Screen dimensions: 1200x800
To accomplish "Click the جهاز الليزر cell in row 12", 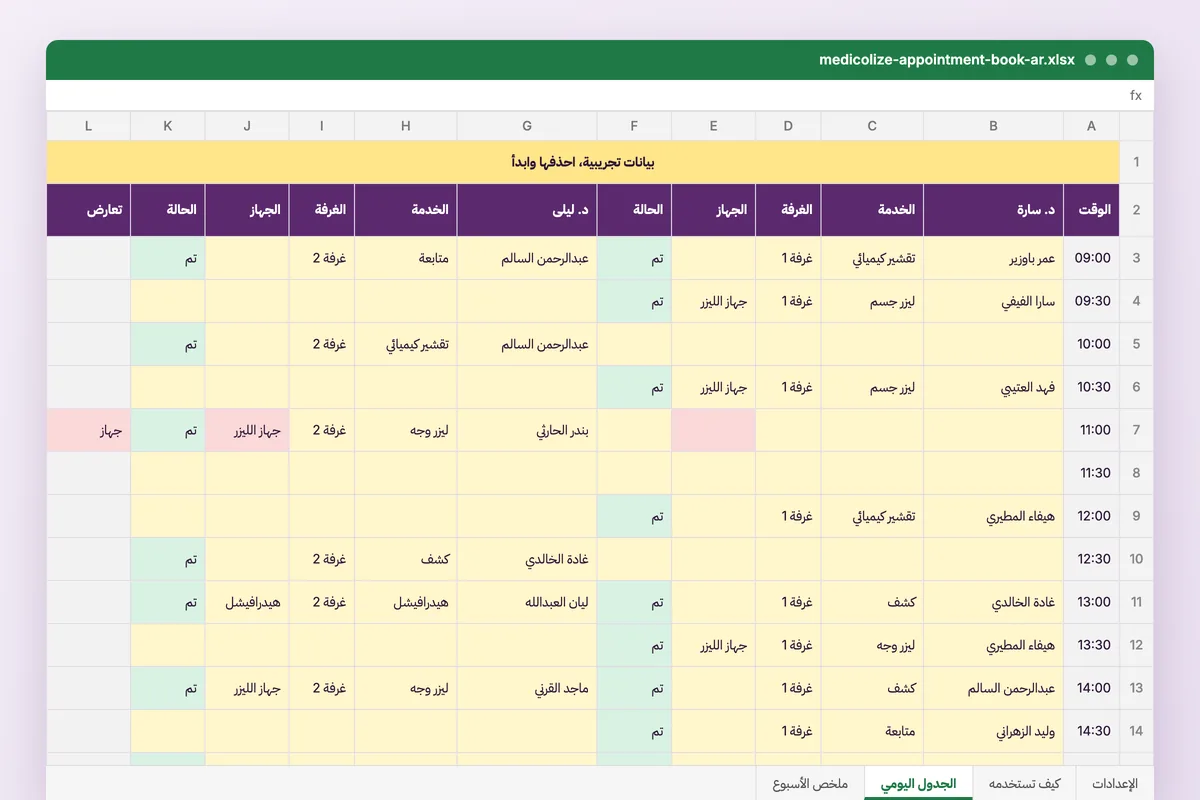I will [713, 645].
